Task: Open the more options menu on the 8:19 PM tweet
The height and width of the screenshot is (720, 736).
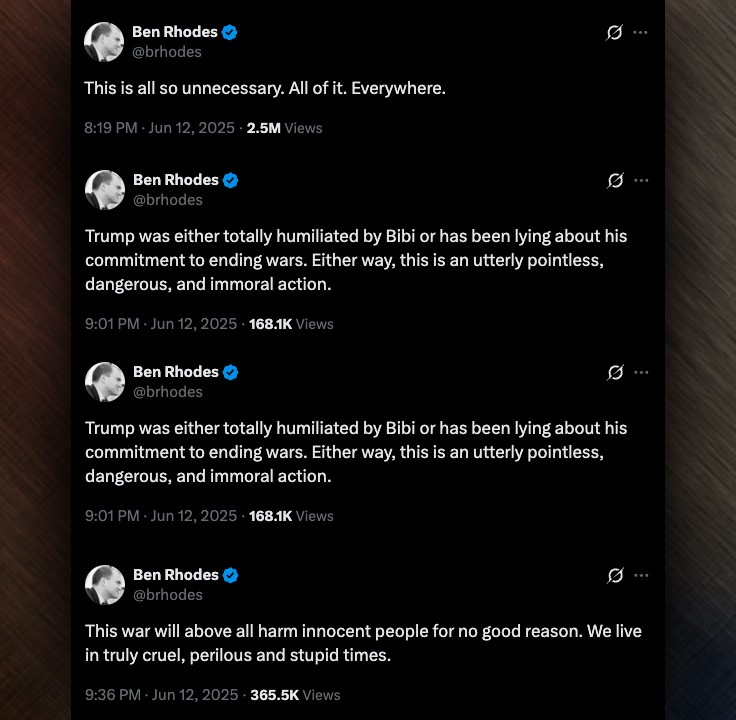Action: pos(641,32)
